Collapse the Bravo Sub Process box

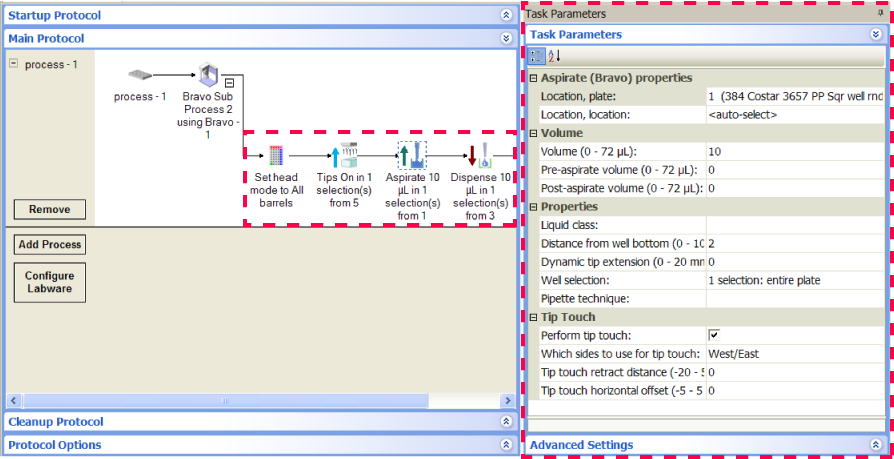click(230, 83)
